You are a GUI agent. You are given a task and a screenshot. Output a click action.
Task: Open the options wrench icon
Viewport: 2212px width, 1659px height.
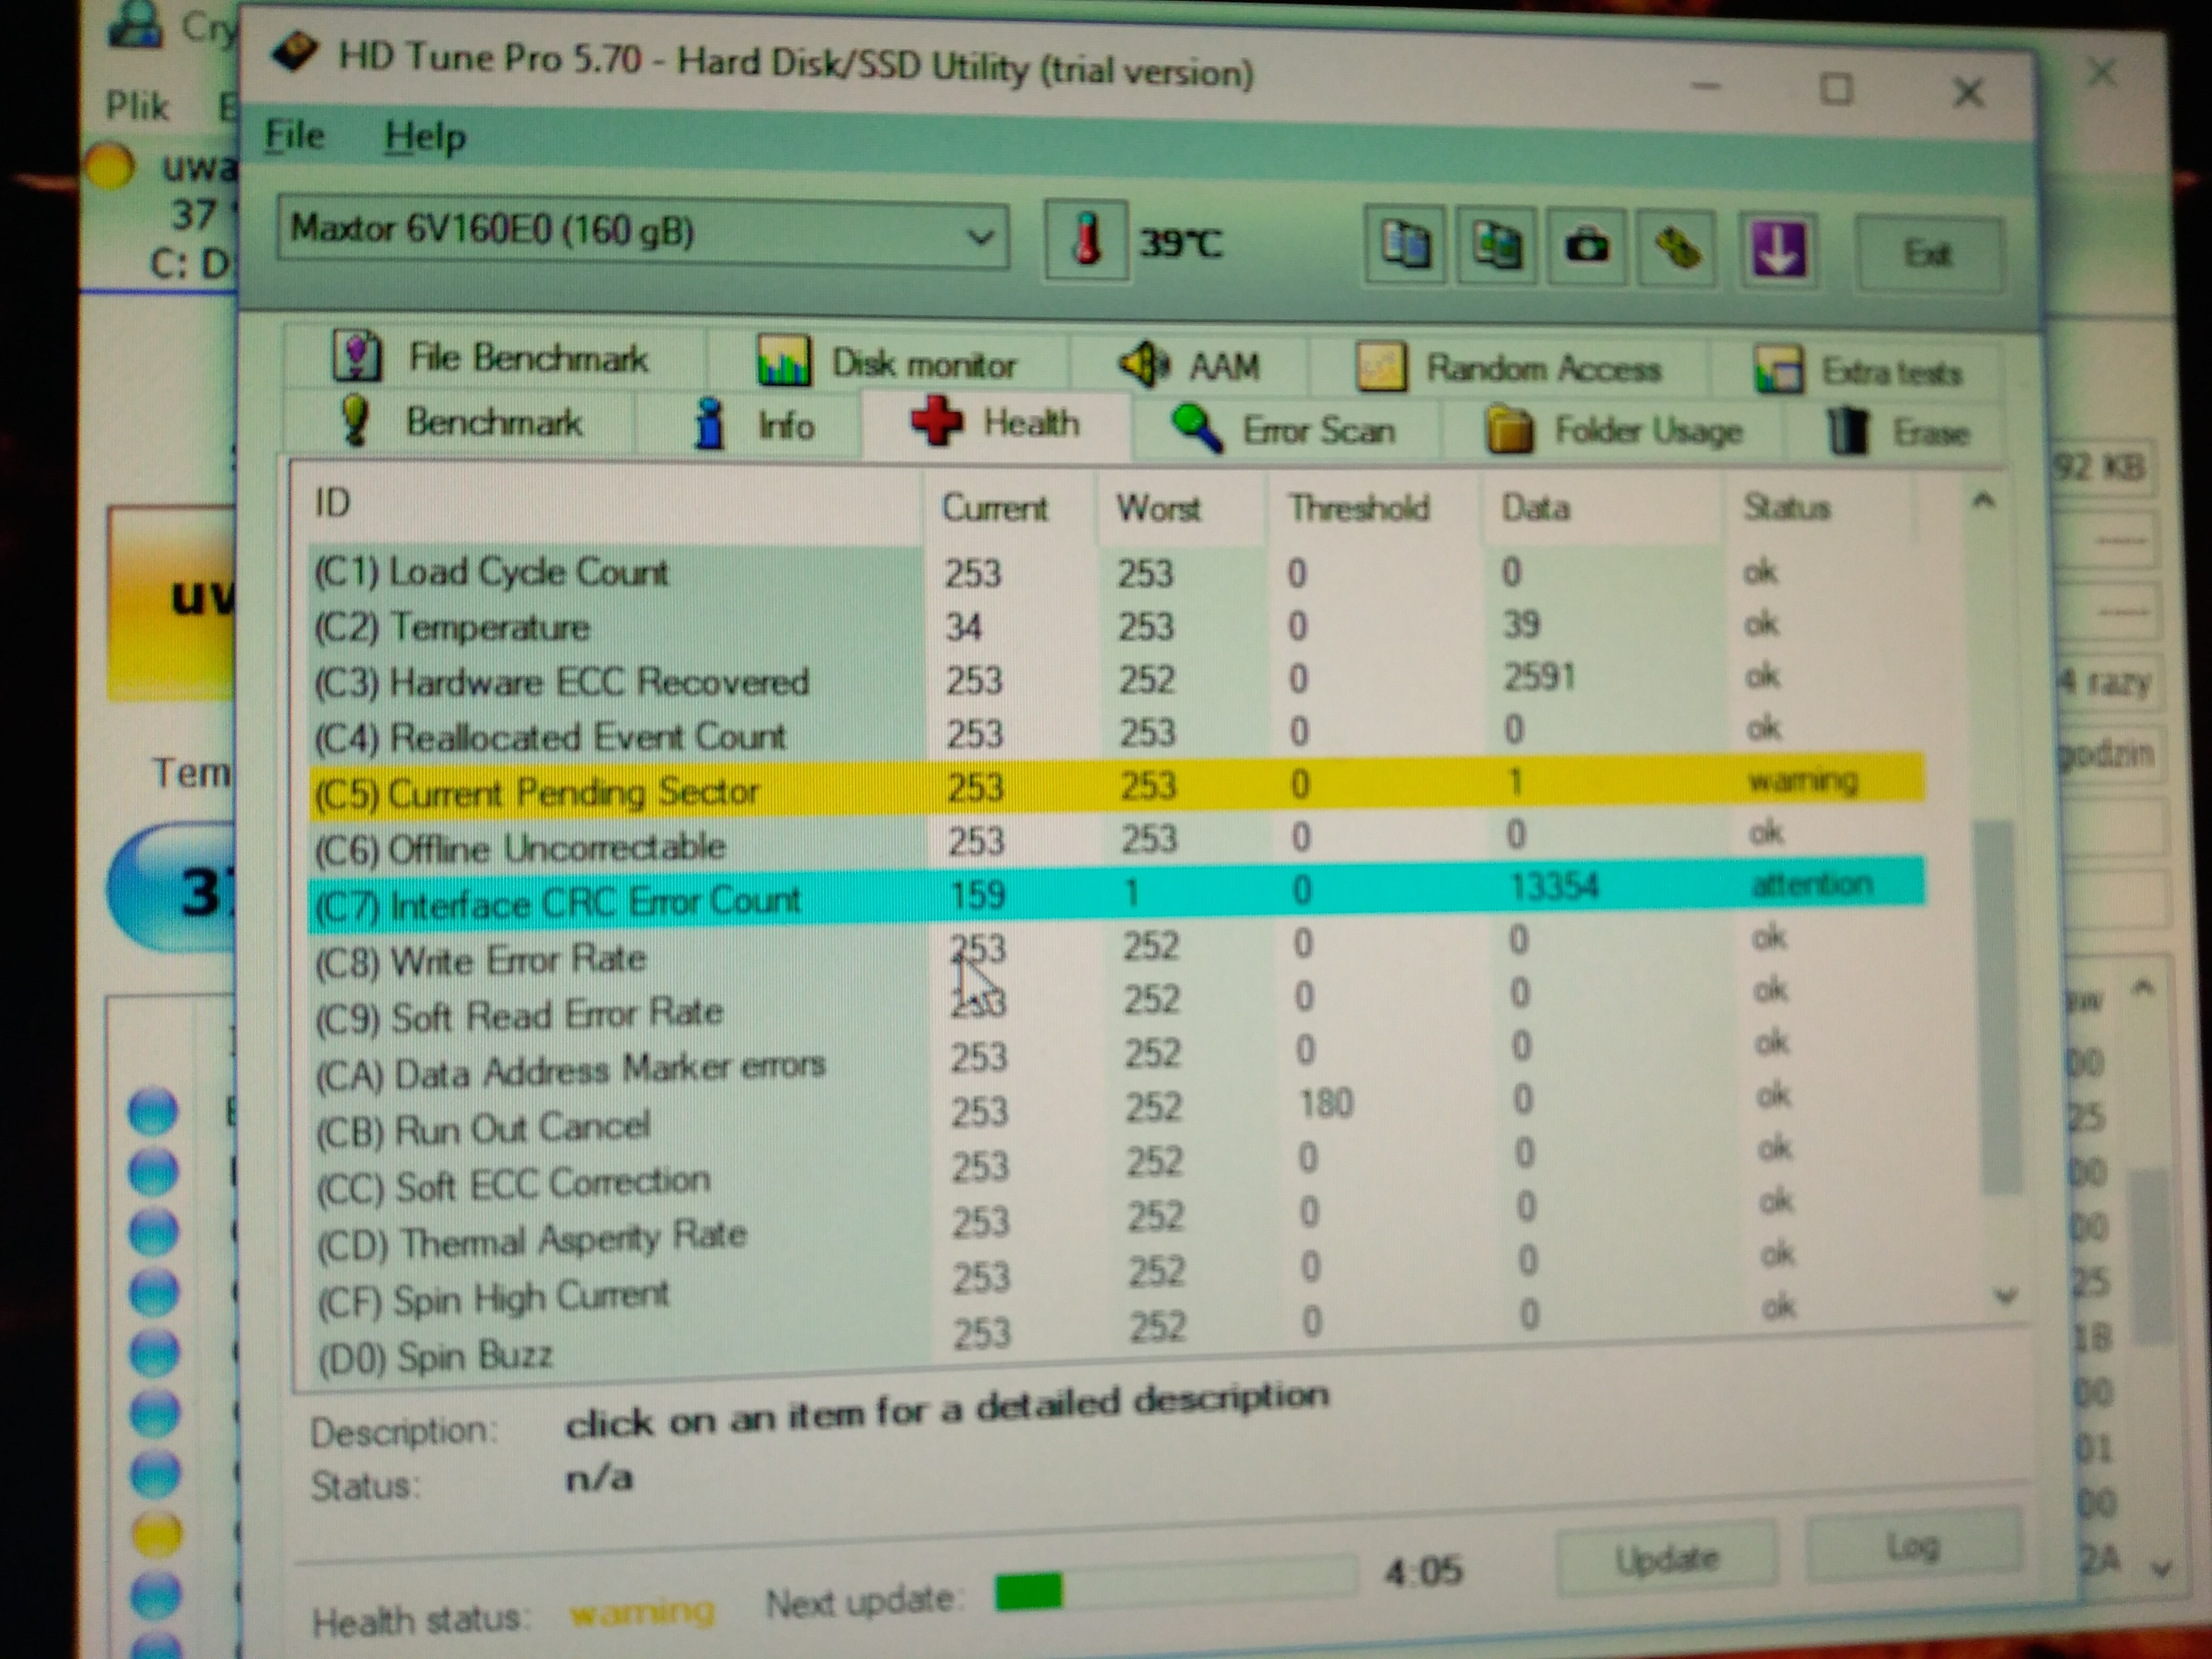[x=1677, y=248]
